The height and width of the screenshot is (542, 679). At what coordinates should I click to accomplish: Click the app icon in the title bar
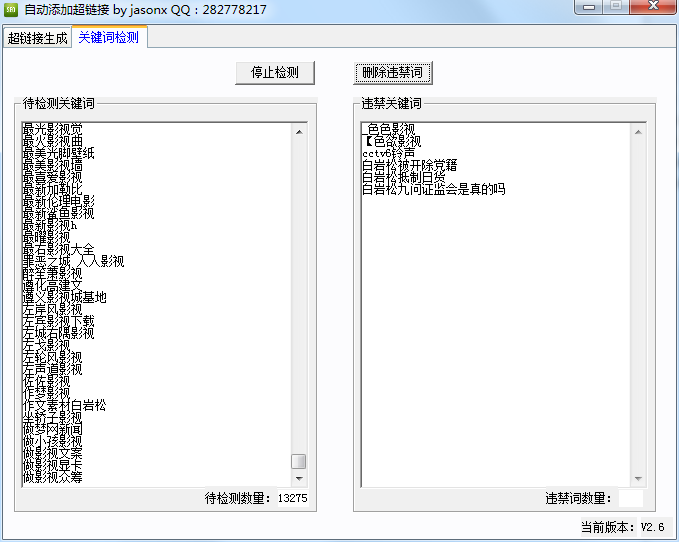click(x=11, y=9)
